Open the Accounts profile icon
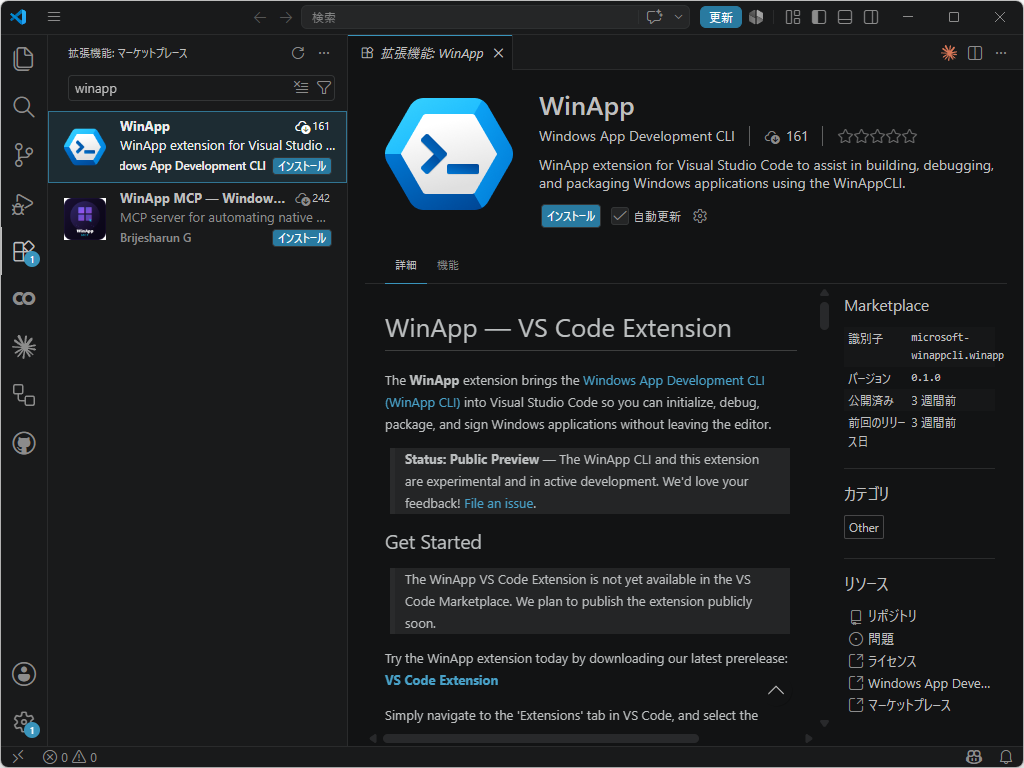 tap(24, 674)
